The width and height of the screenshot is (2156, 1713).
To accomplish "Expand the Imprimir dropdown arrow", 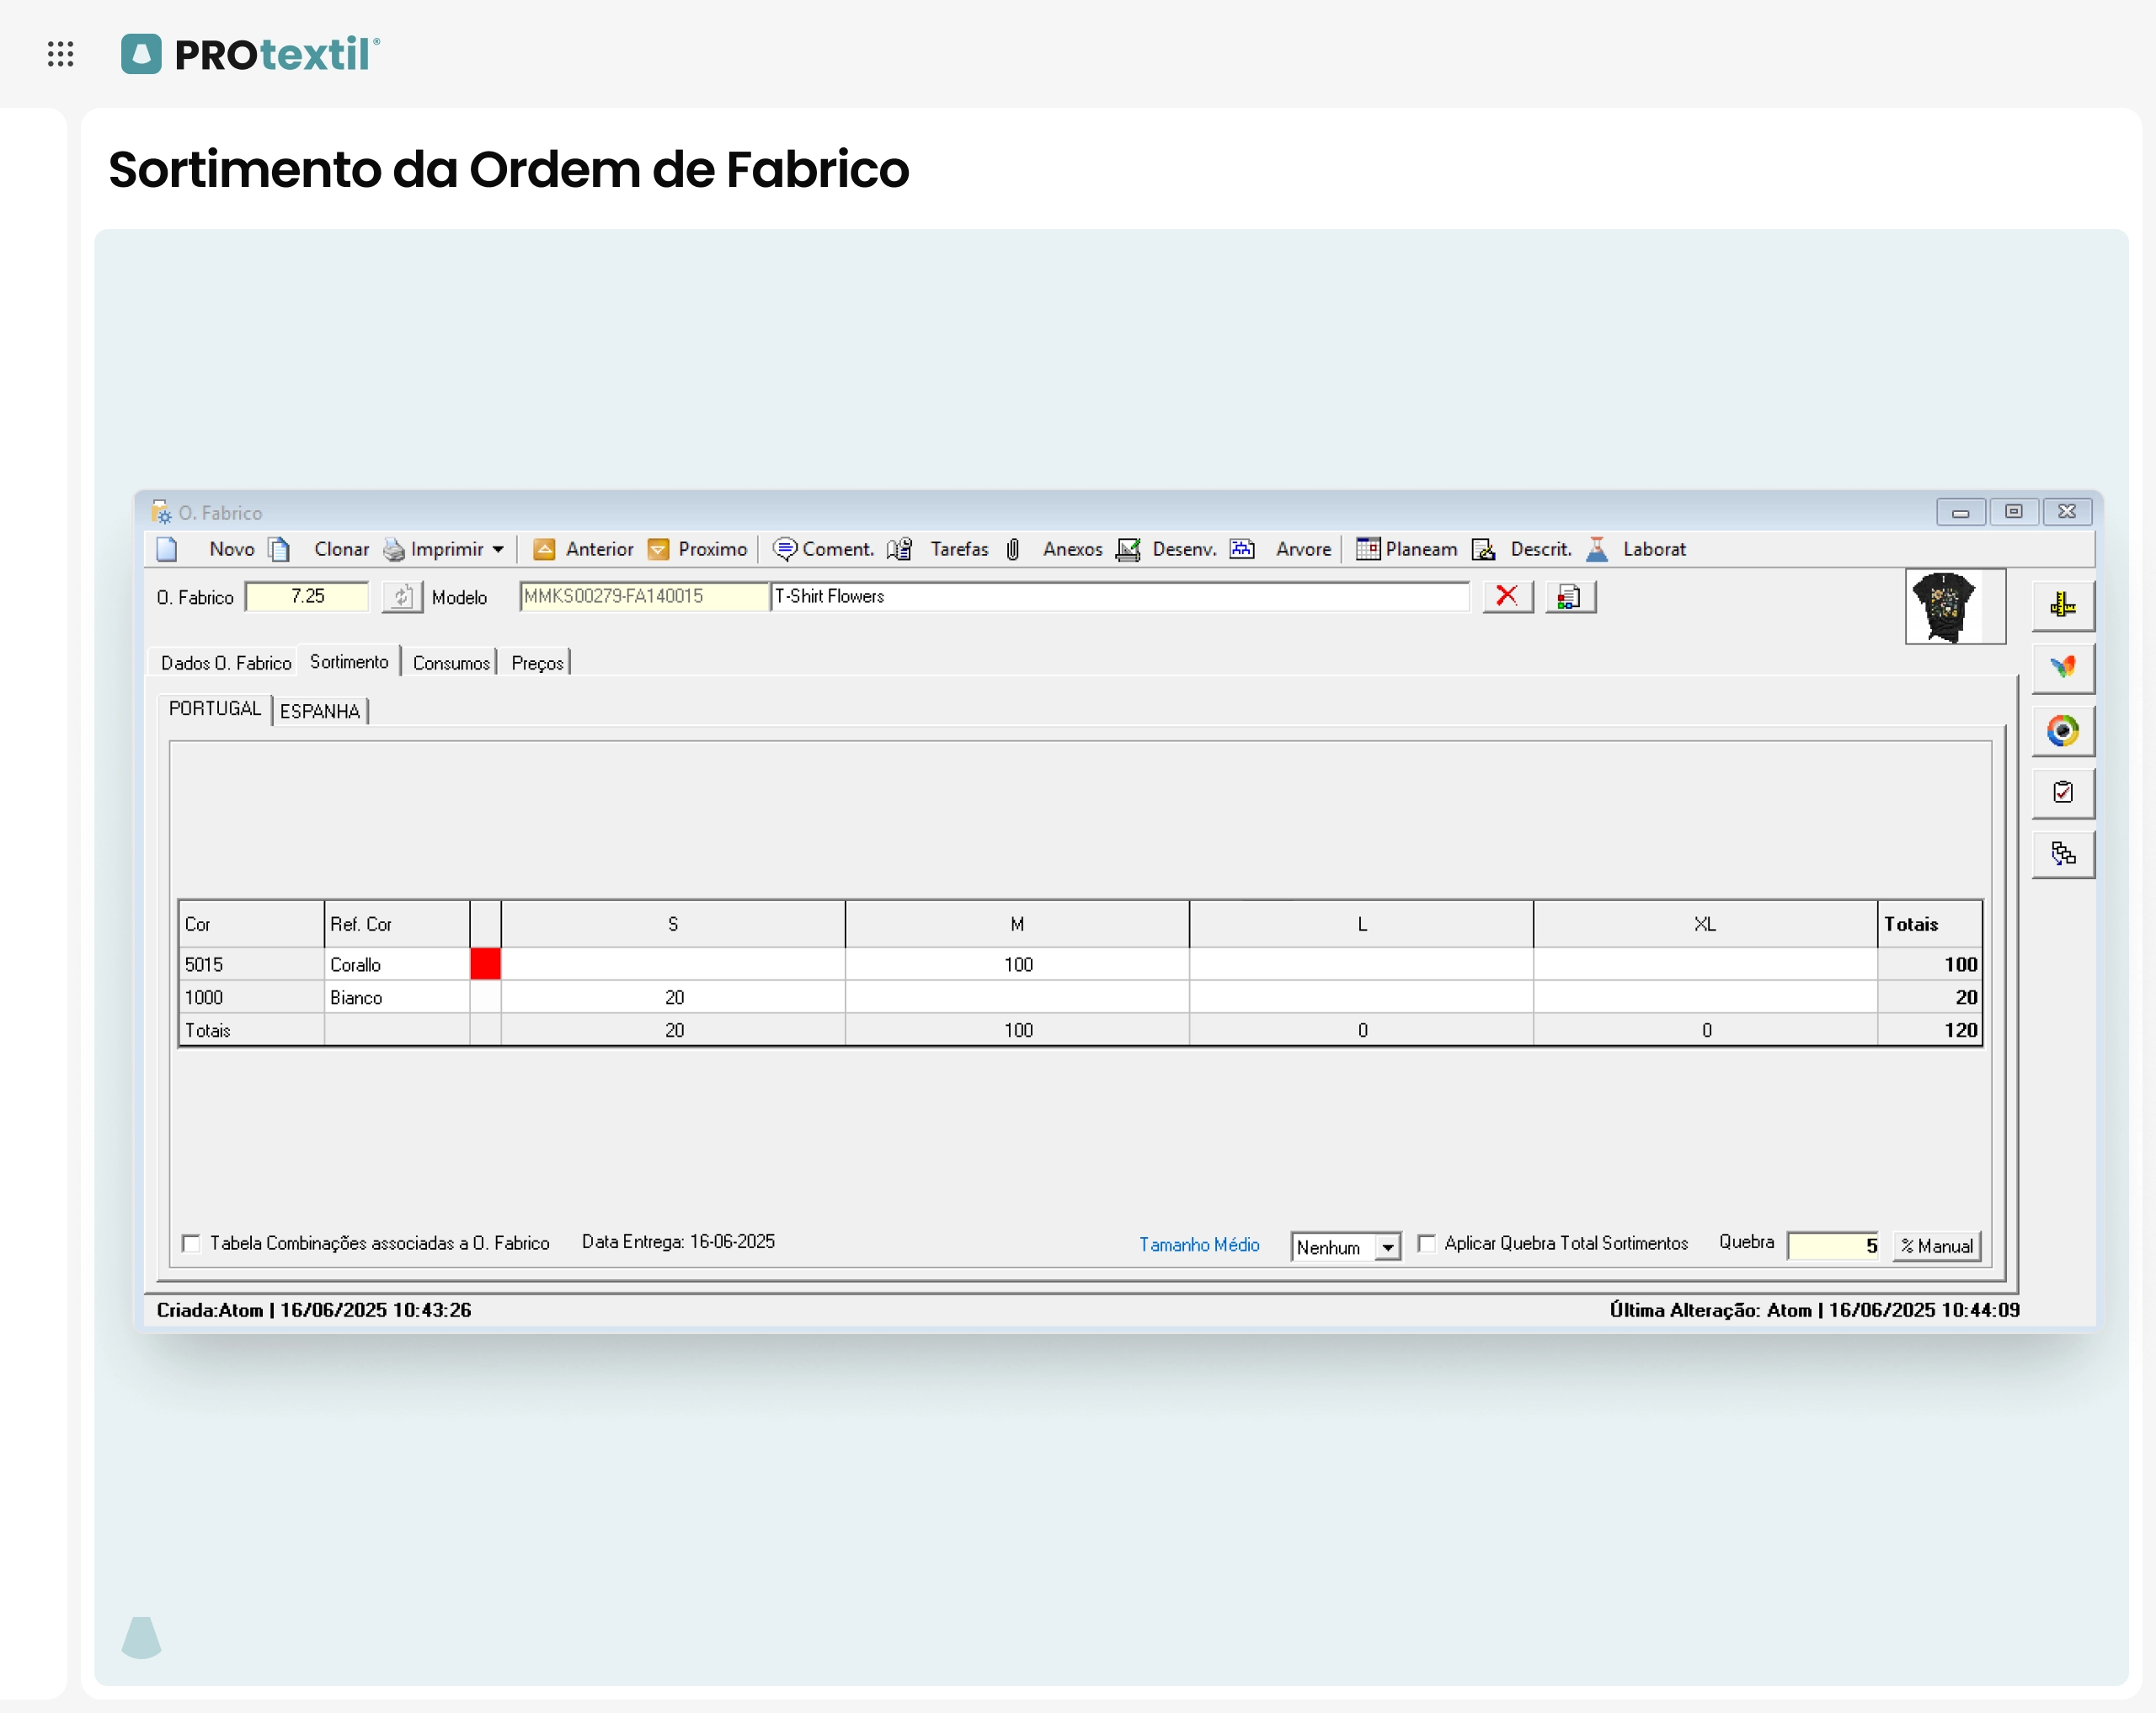I will (x=498, y=549).
